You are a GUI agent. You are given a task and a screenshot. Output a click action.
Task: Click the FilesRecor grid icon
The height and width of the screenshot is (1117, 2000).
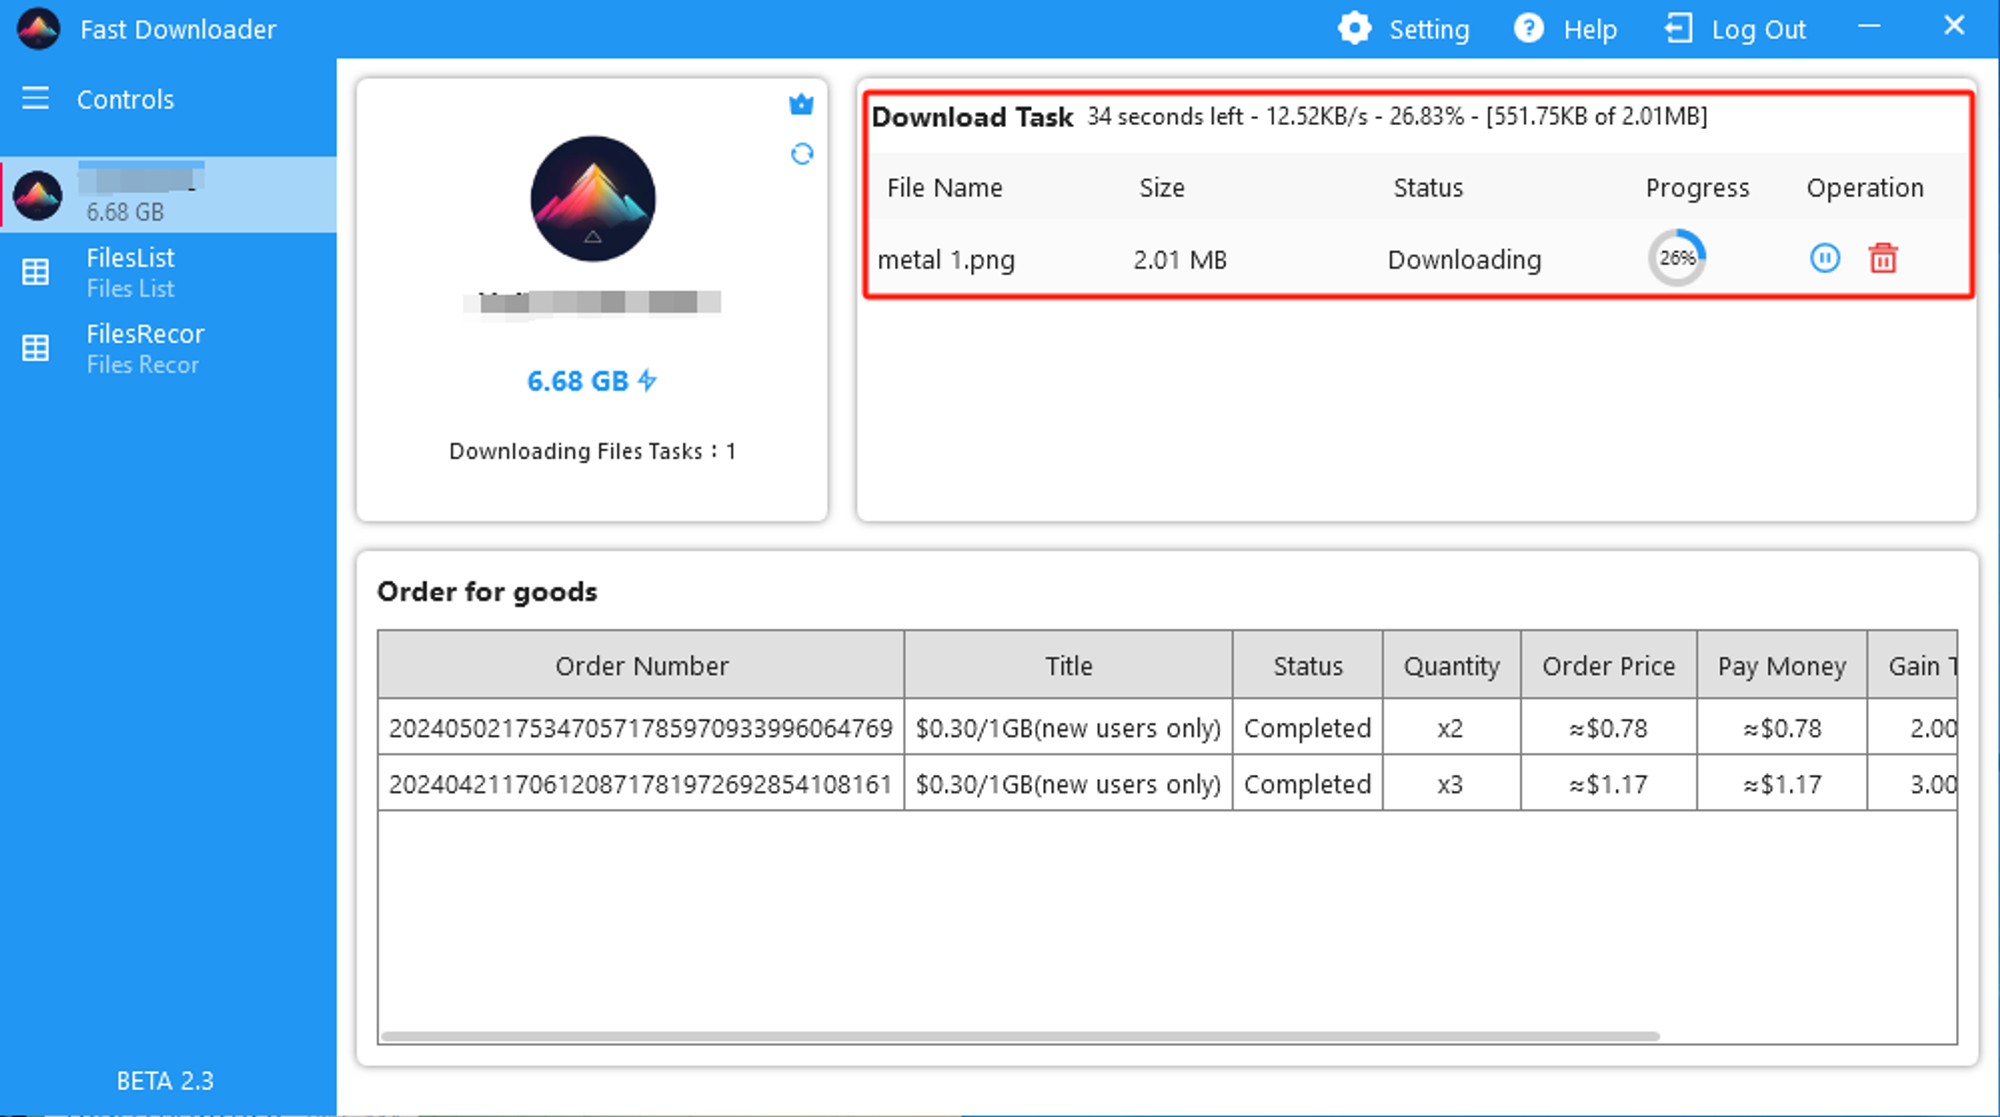pos(36,347)
